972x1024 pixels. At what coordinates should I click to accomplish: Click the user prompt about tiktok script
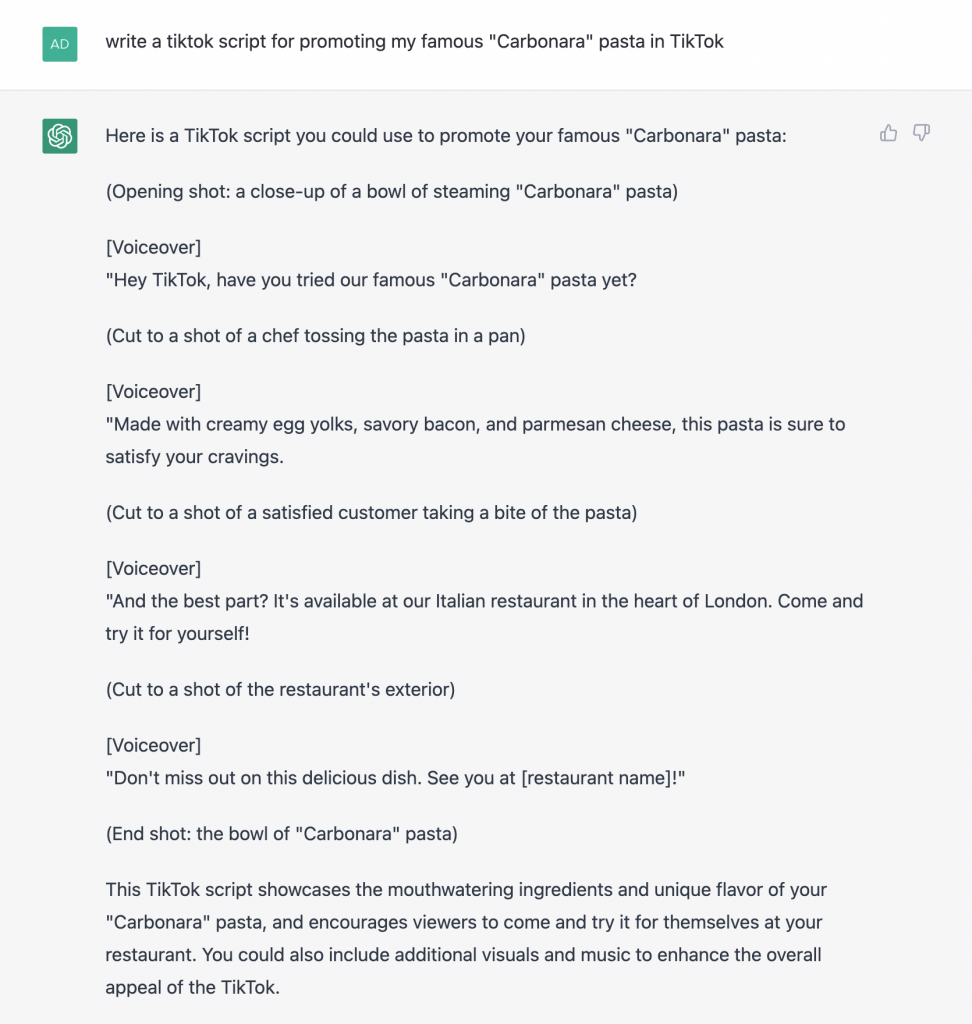pyautogui.click(x=414, y=41)
